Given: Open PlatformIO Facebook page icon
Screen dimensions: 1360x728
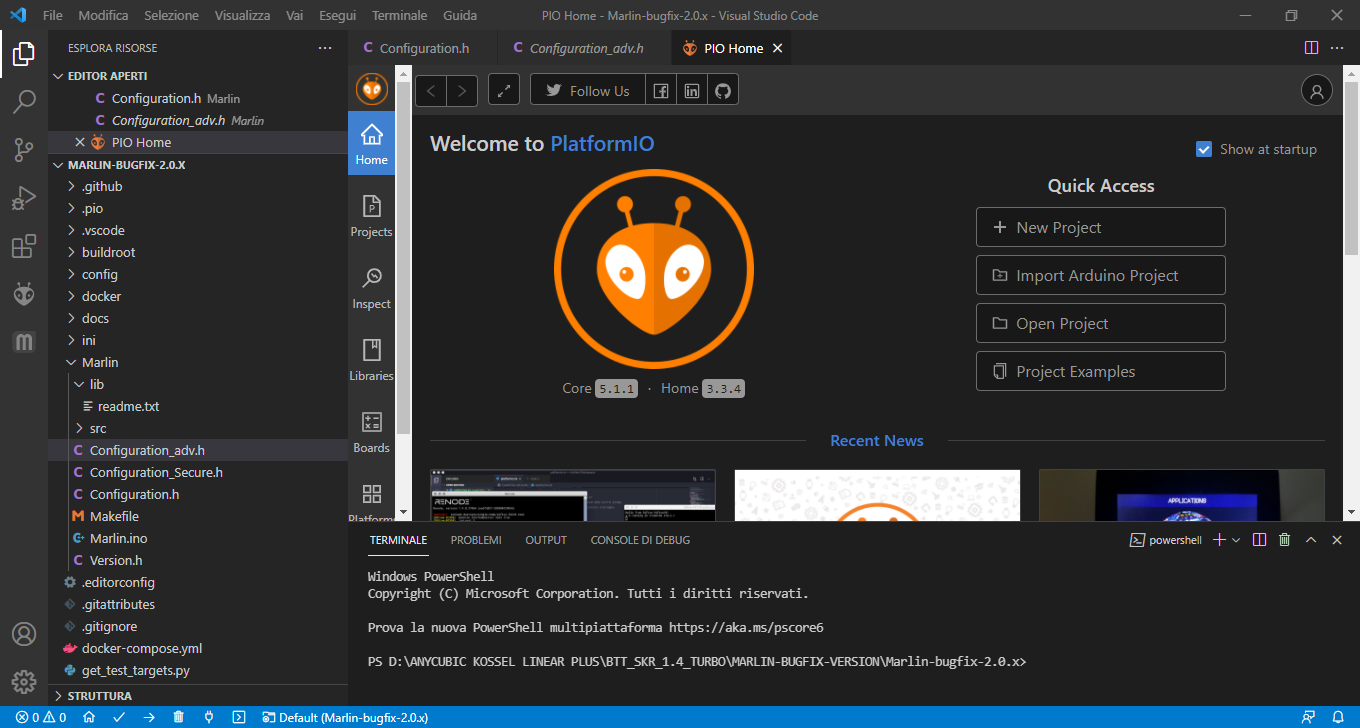Looking at the screenshot, I should pyautogui.click(x=661, y=90).
